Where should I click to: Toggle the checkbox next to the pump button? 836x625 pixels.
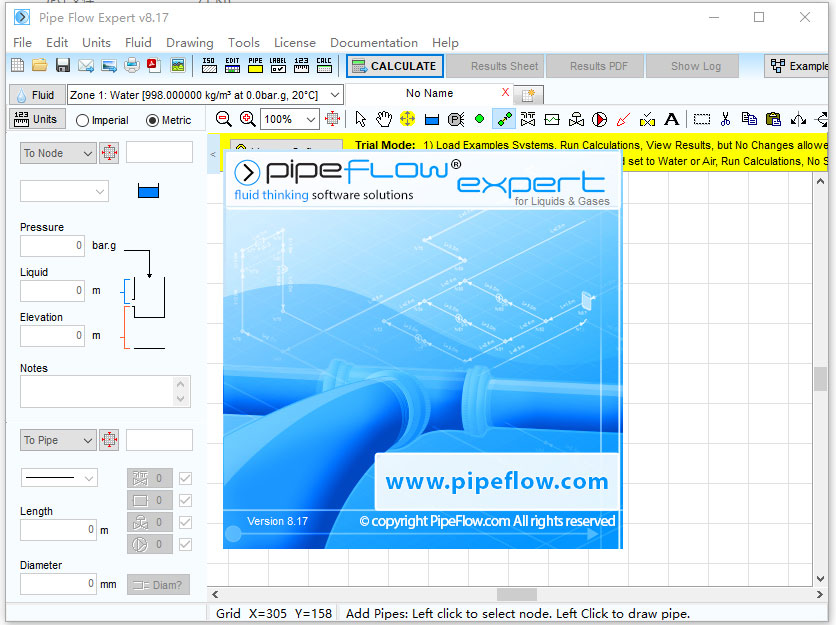pos(186,544)
